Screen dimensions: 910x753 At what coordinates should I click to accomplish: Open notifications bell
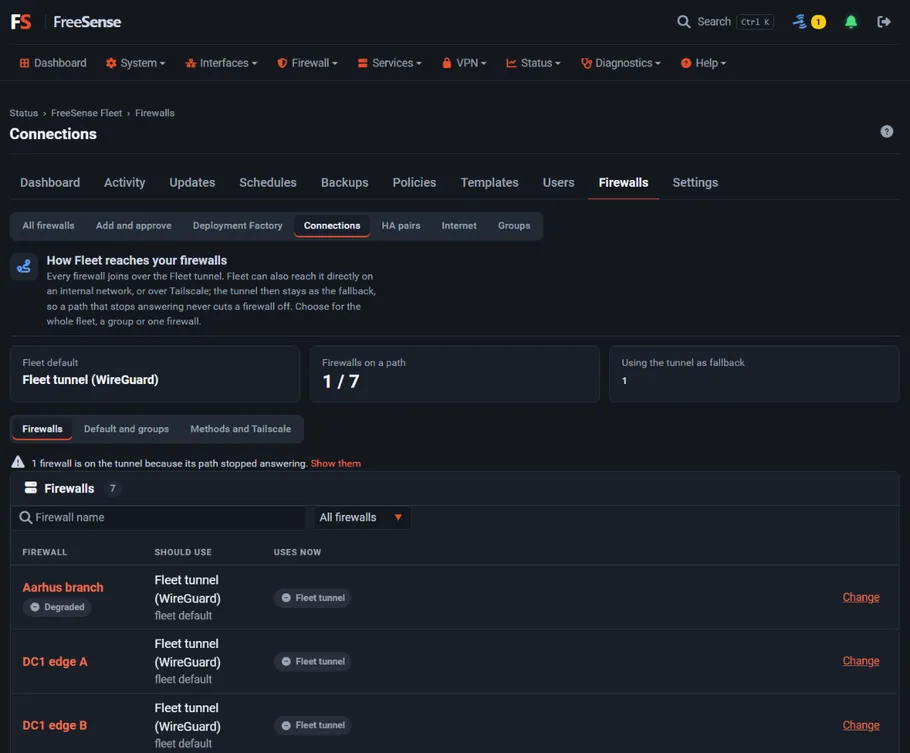851,22
